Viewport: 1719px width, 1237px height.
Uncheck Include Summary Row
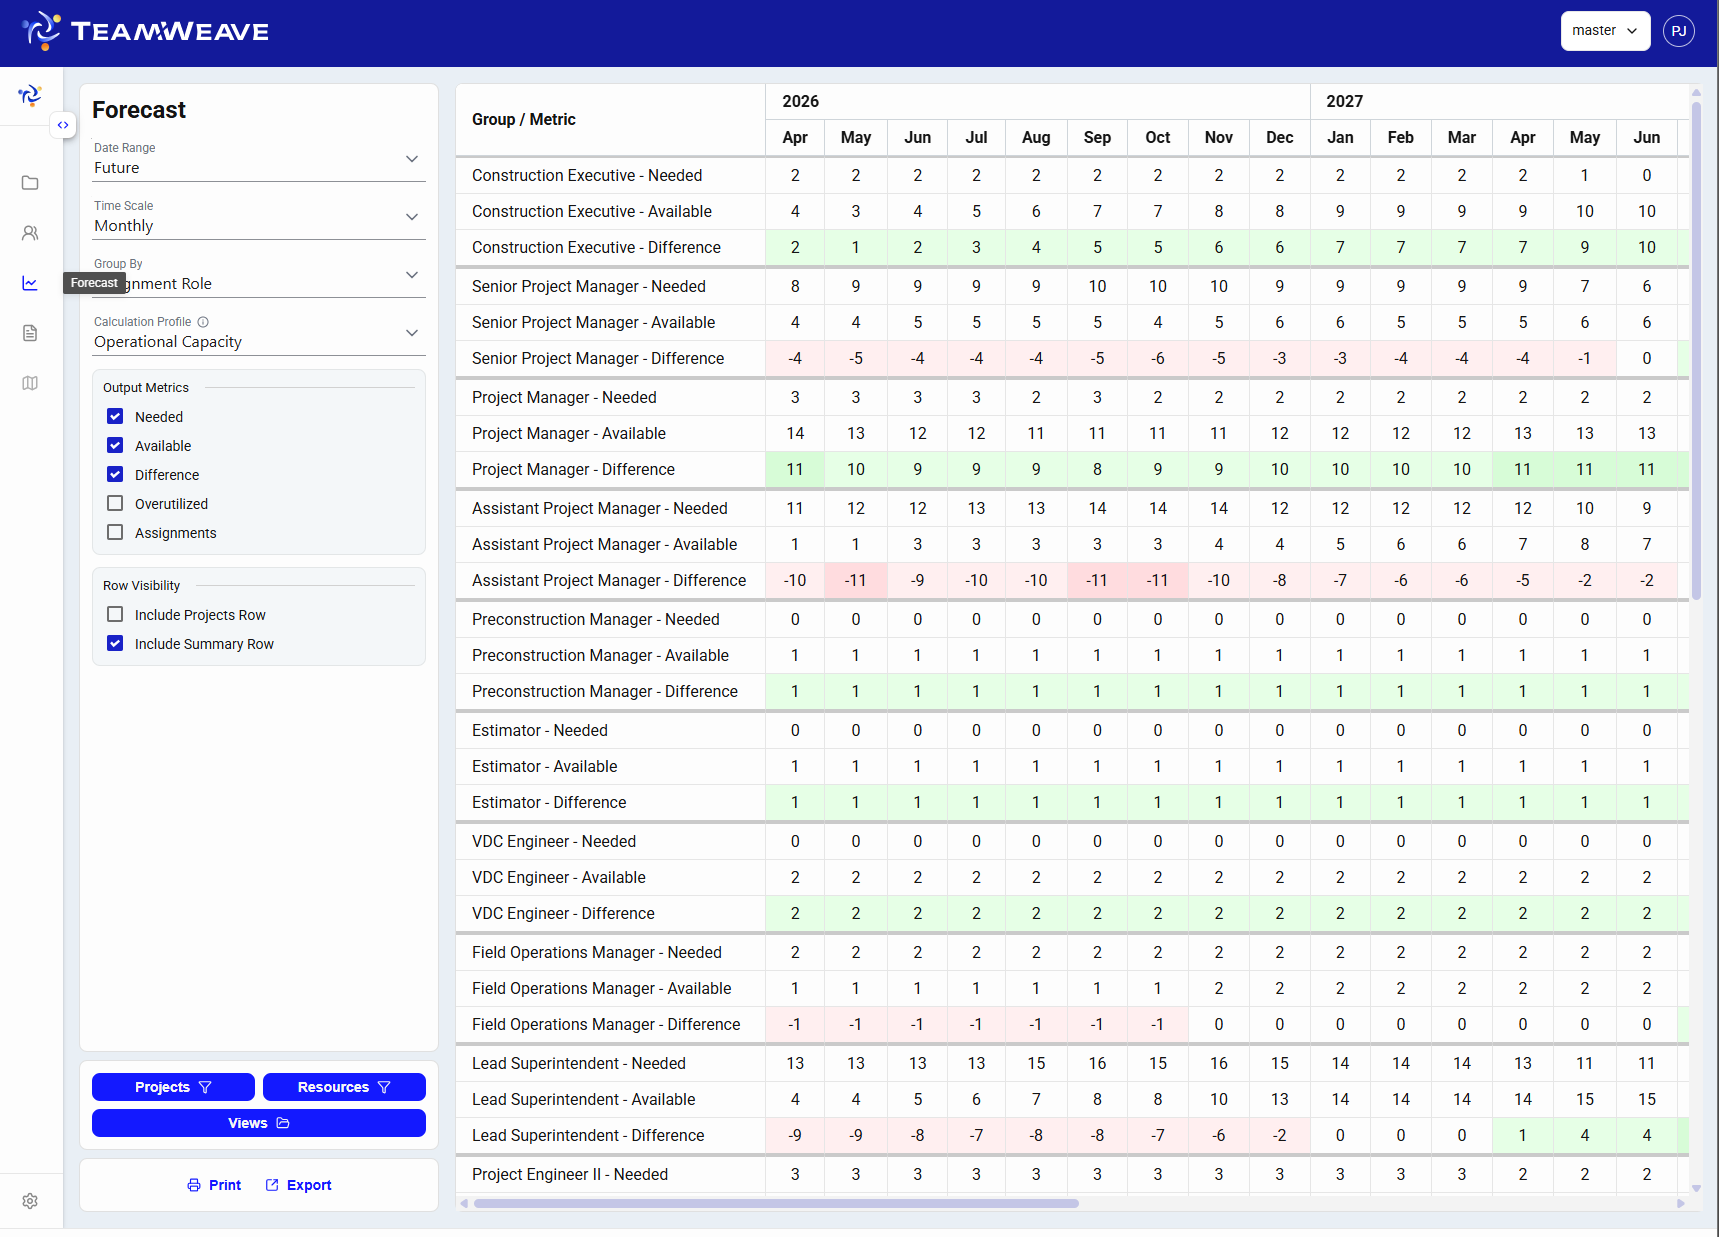click(115, 643)
